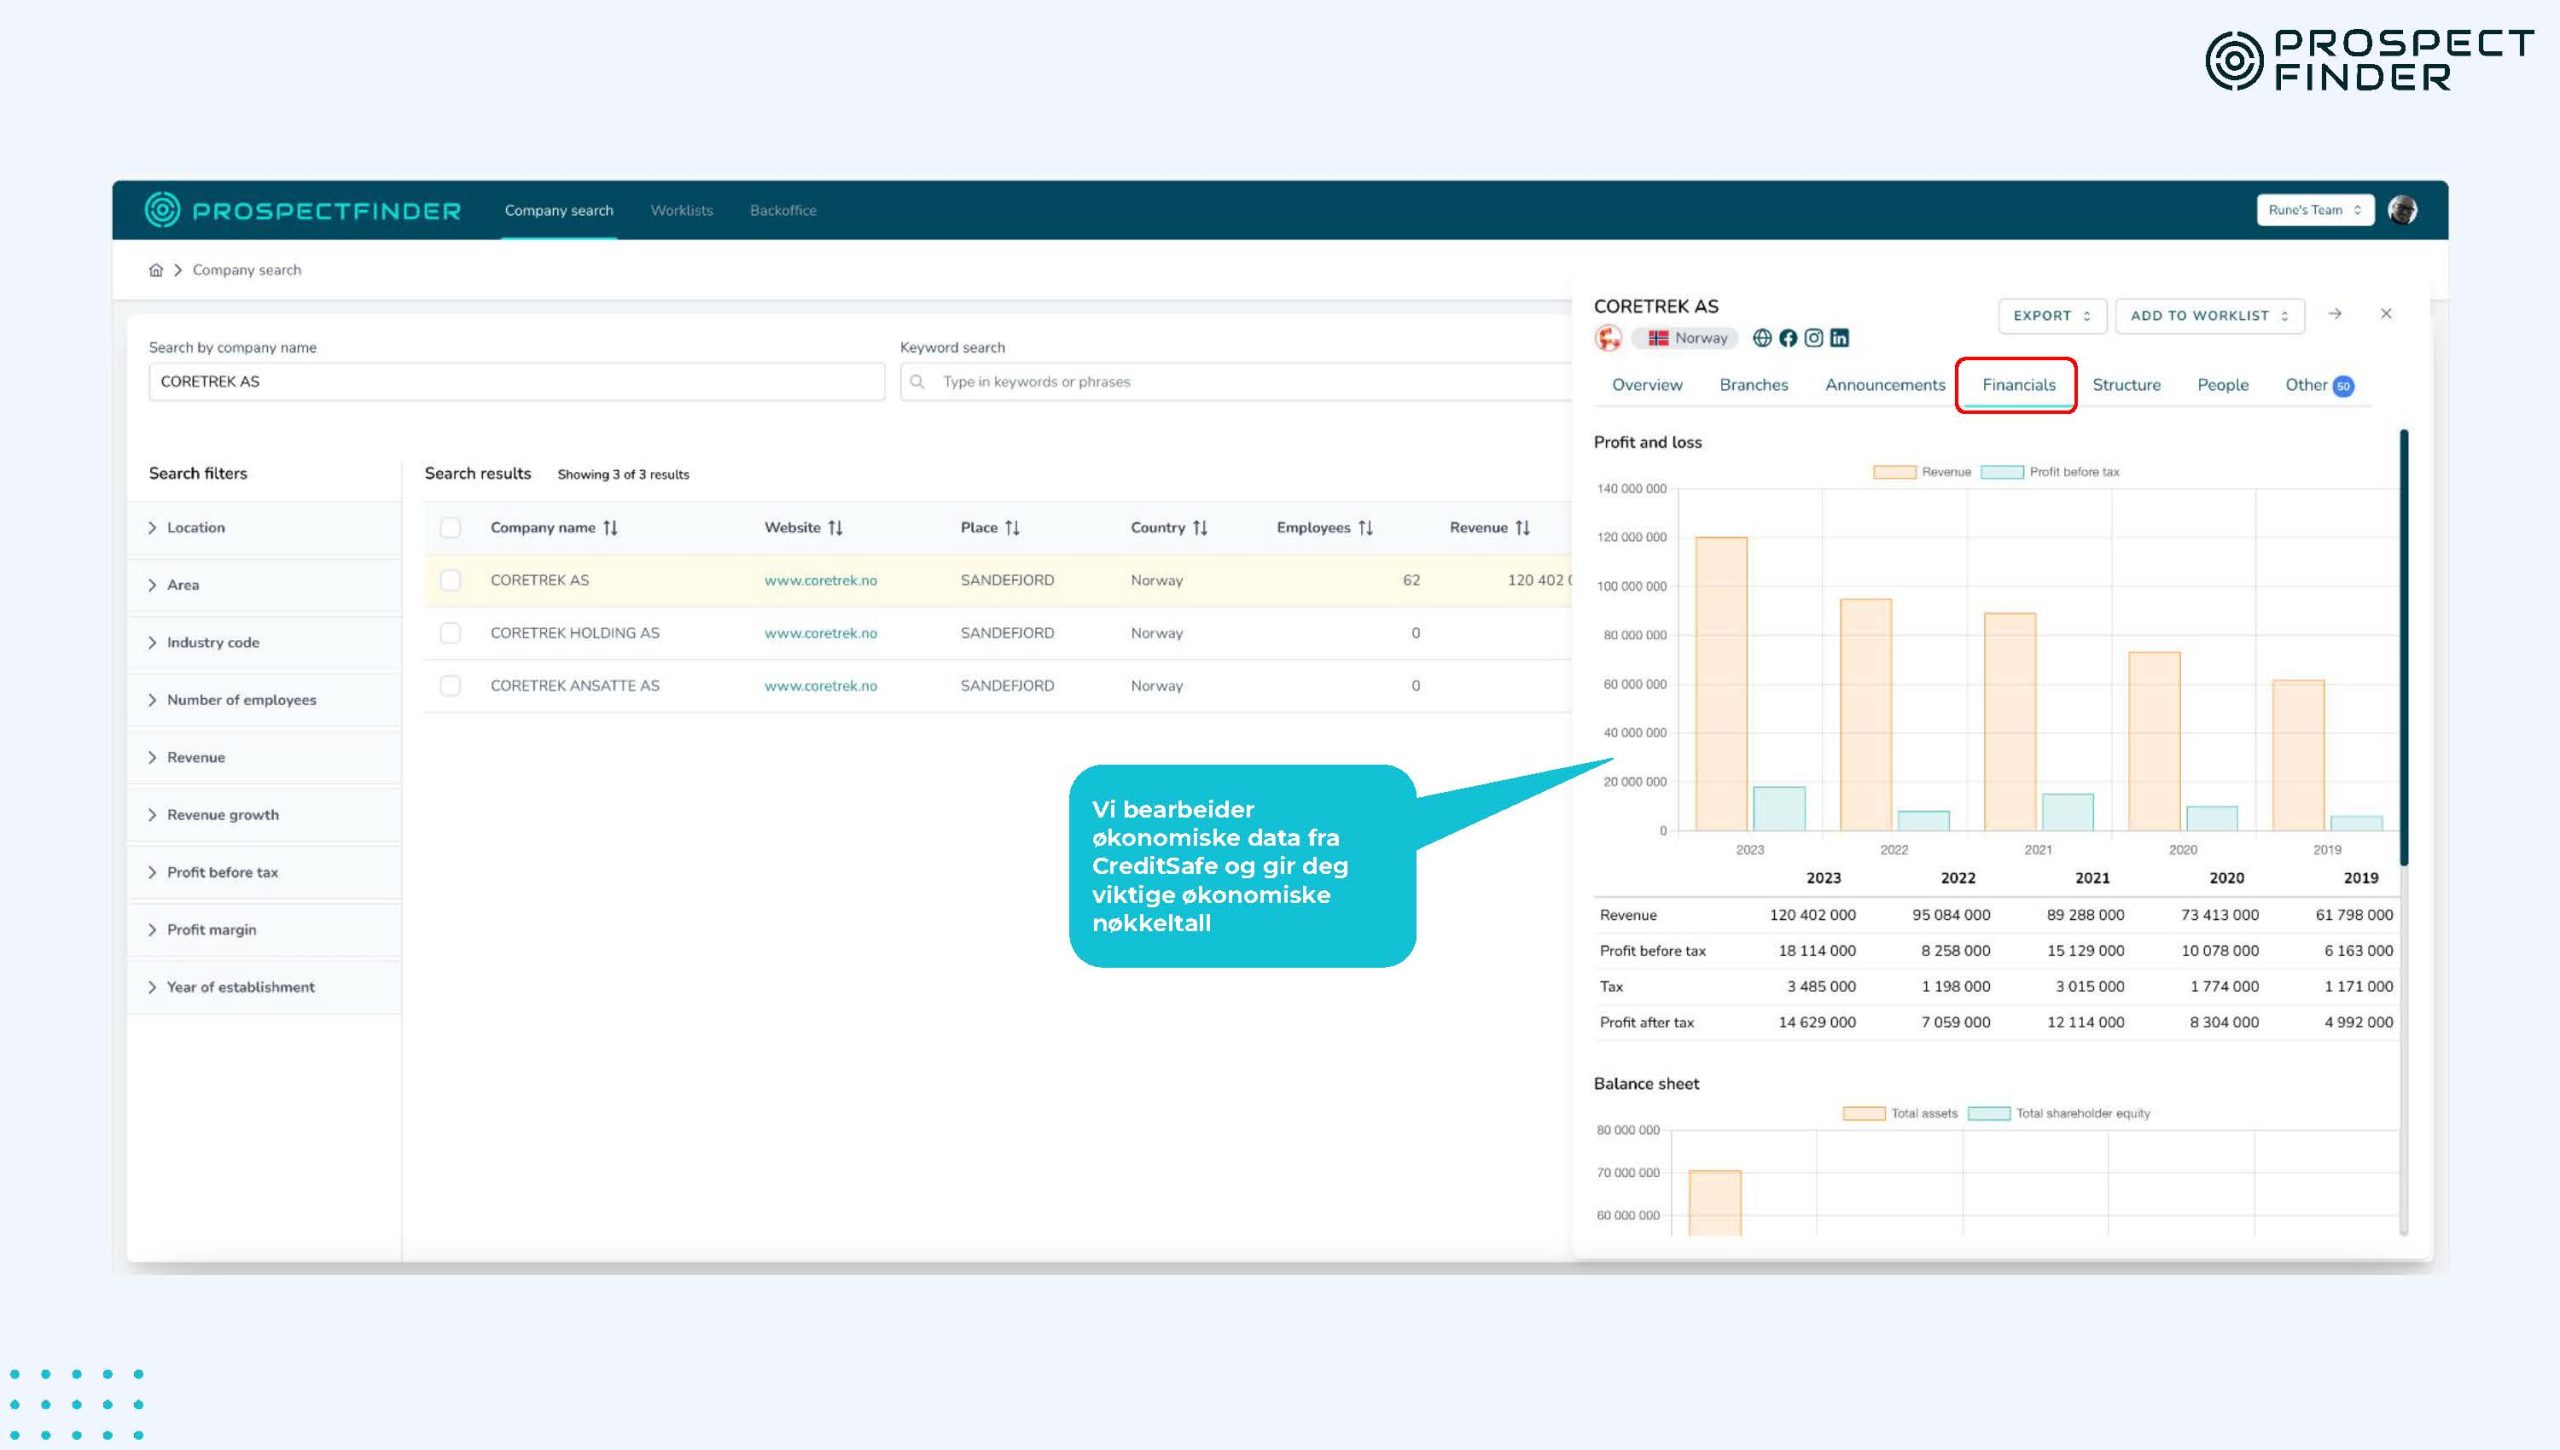2560x1450 pixels.
Task: Expand the Industry code filter
Action: click(213, 642)
